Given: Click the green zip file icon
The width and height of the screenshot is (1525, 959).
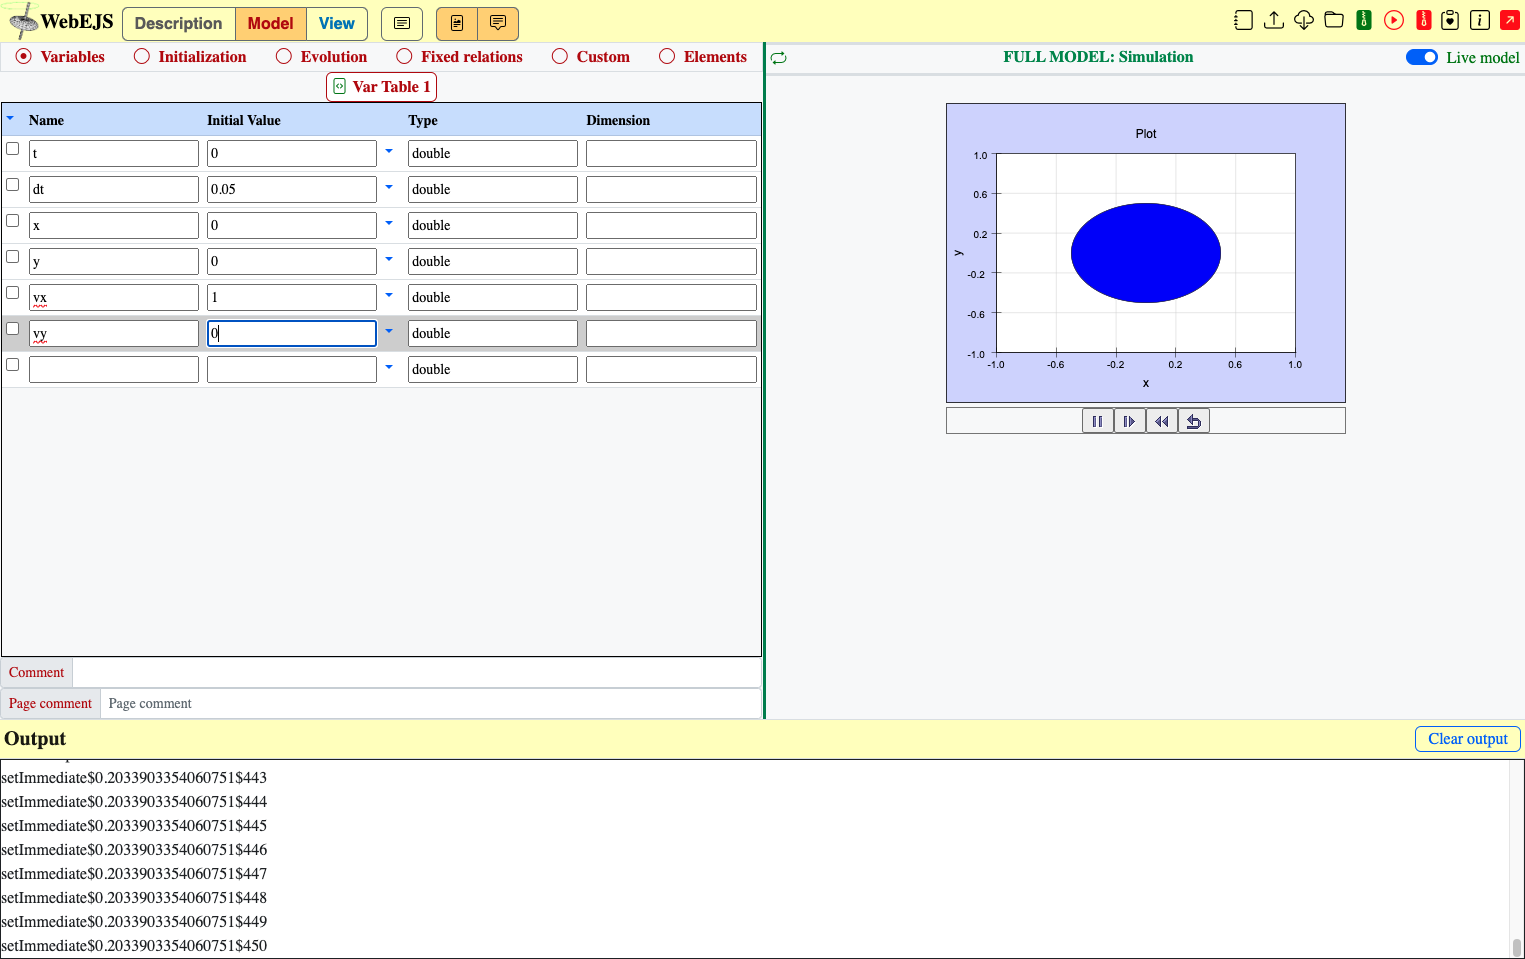Looking at the screenshot, I should coord(1364,20).
